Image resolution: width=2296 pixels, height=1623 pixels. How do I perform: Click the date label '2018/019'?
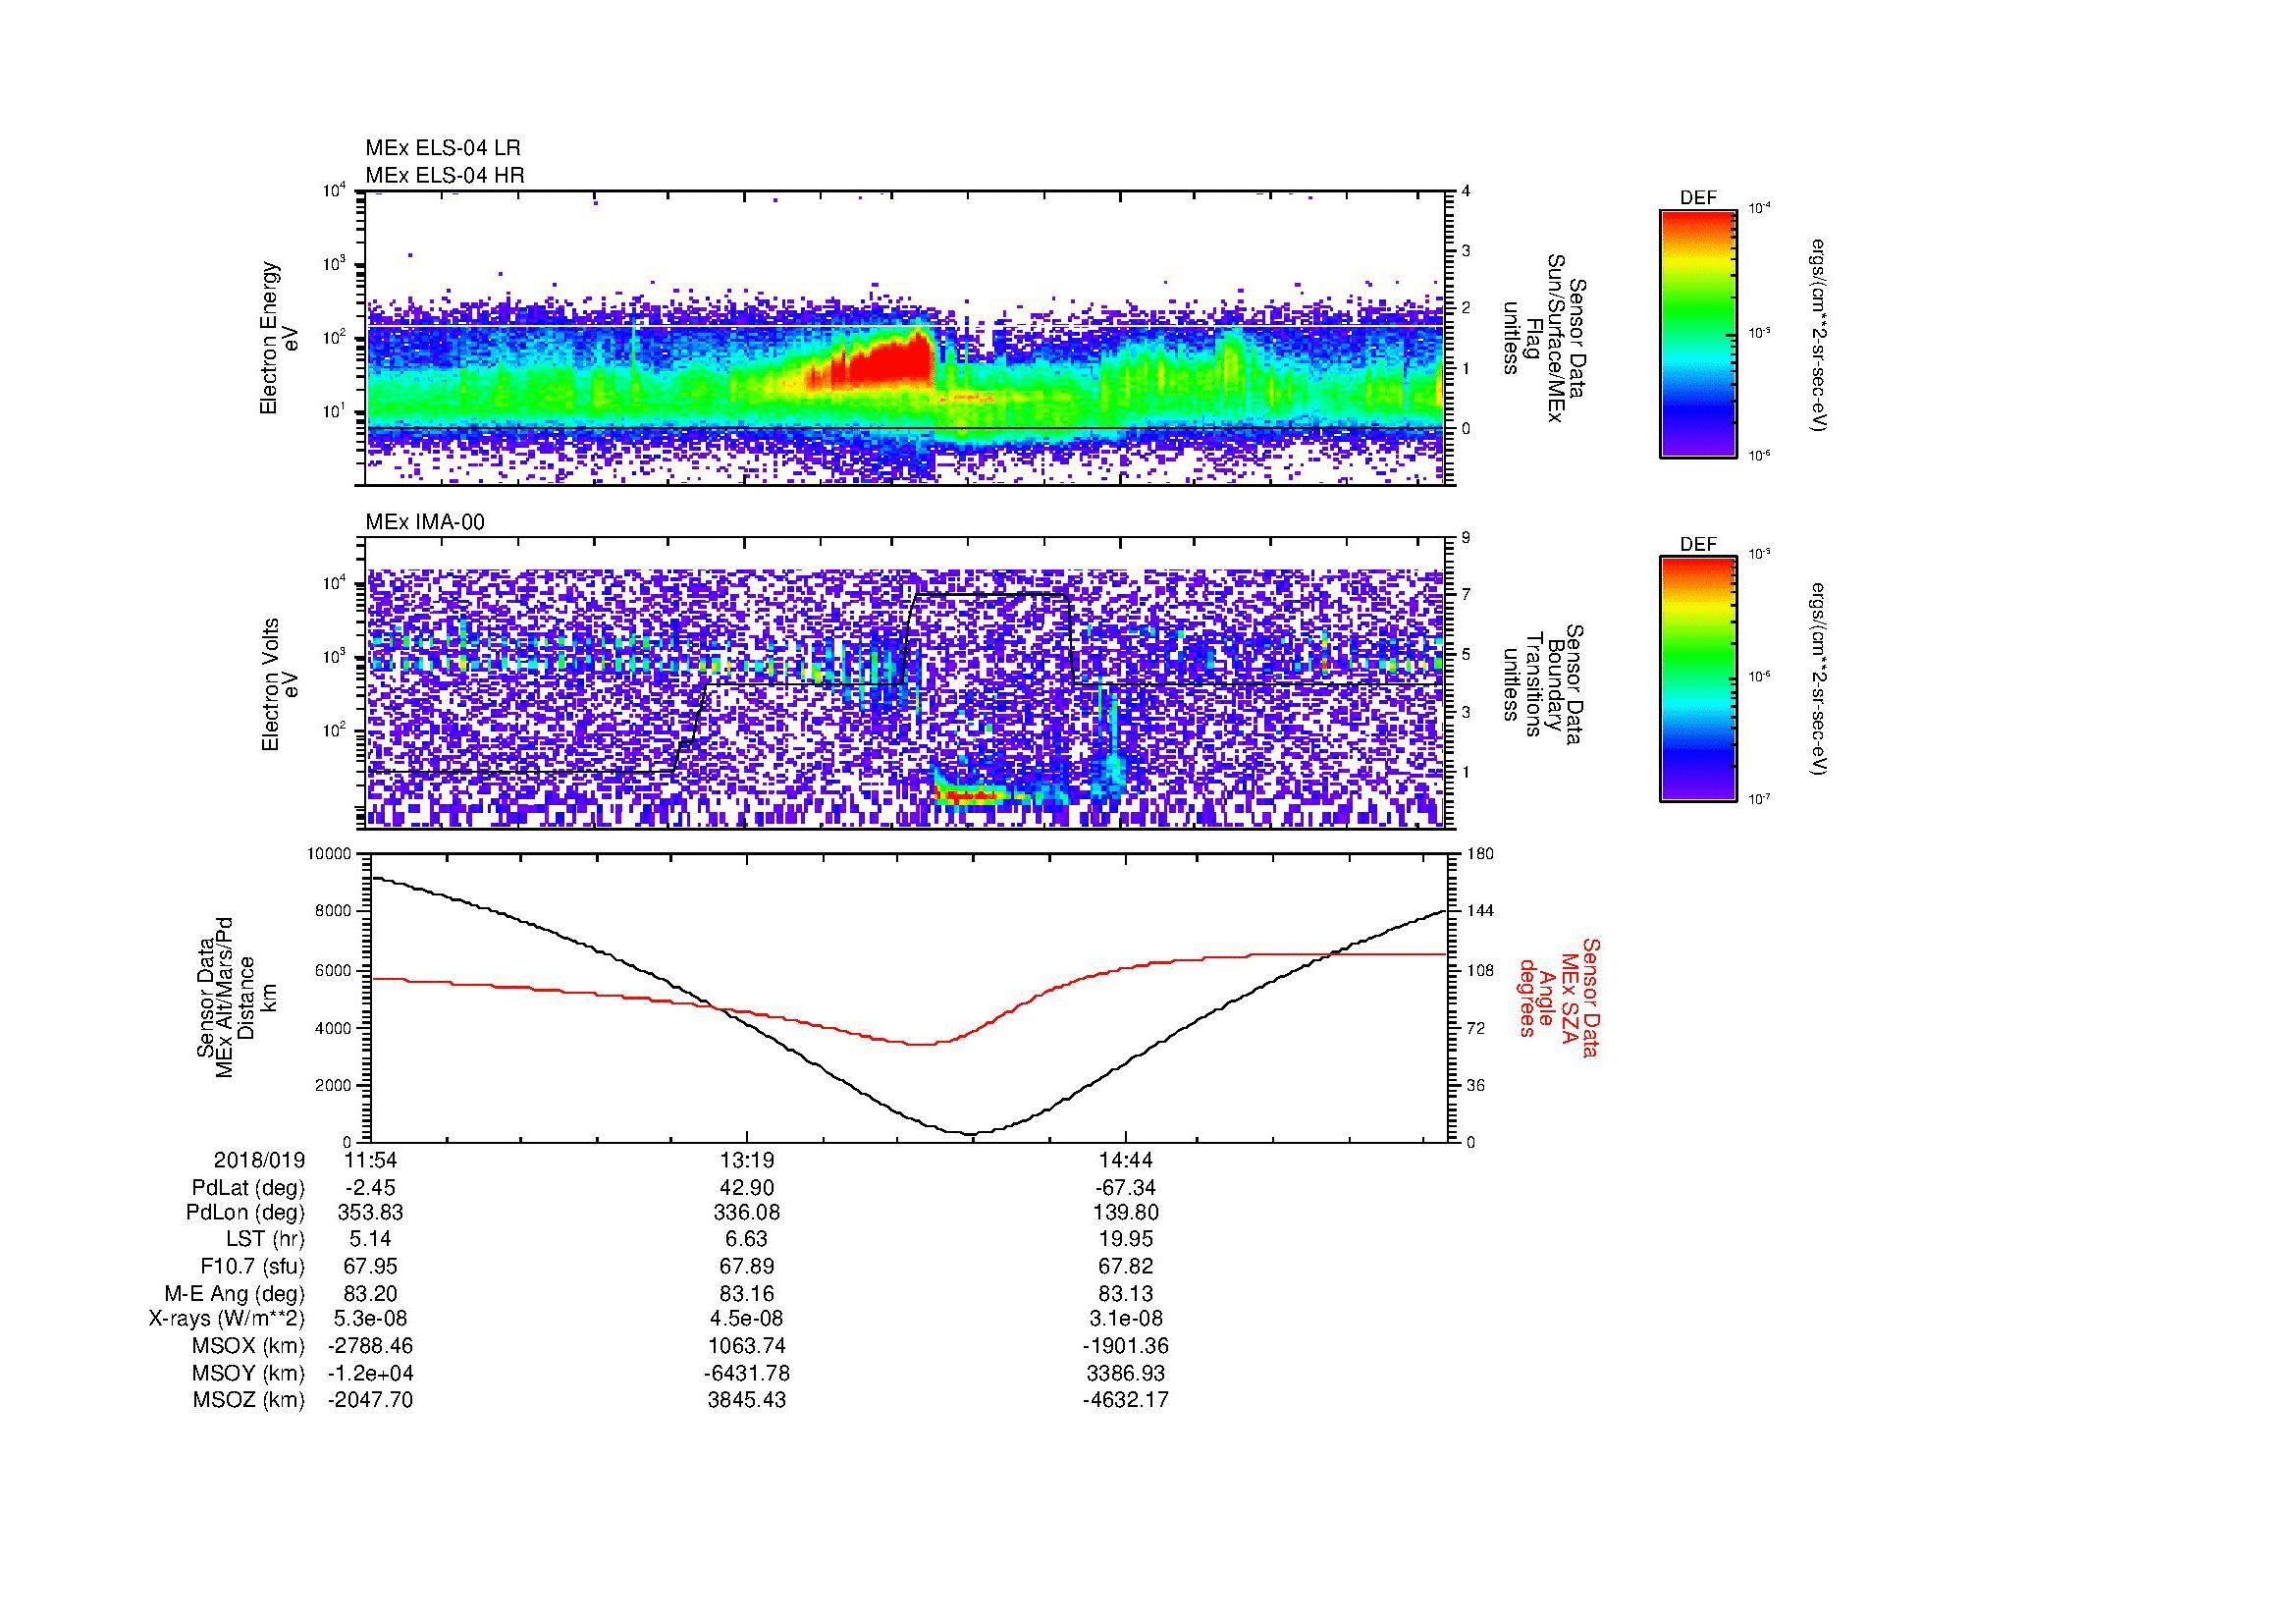tap(259, 1160)
